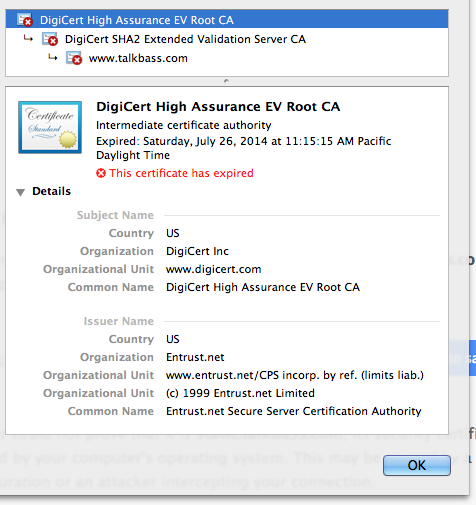Click the large Certificate Standard image
476x505 pixels.
click(x=50, y=127)
